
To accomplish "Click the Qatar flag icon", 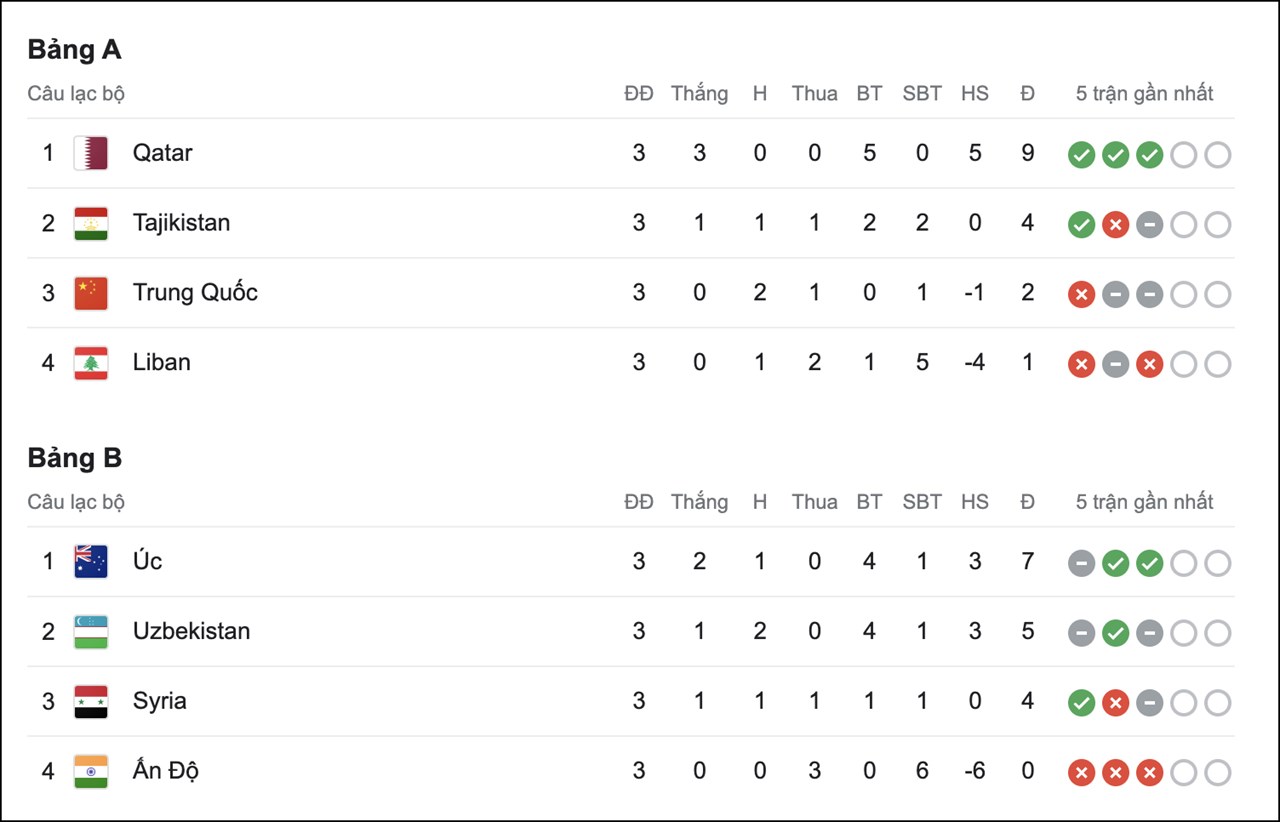I will click(x=91, y=153).
